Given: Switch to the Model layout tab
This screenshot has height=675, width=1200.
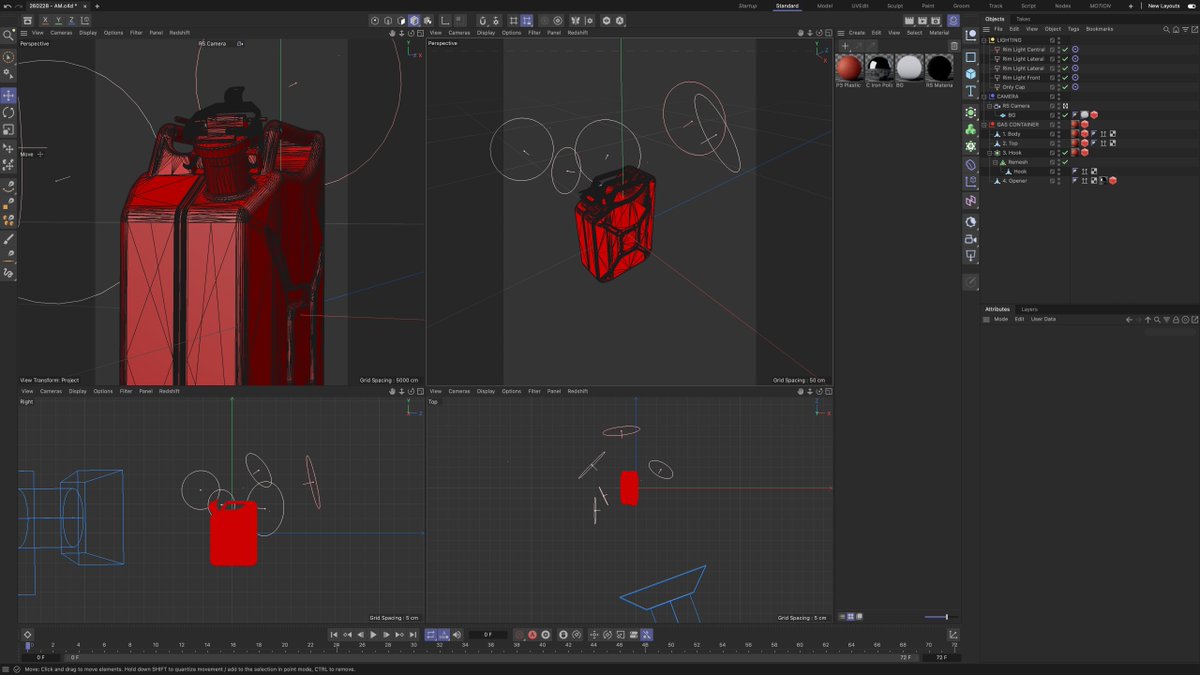Looking at the screenshot, I should (824, 6).
